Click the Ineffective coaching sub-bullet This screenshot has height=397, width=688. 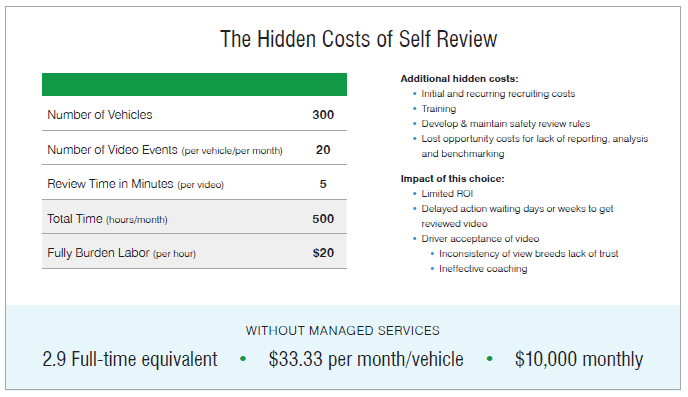coord(483,269)
